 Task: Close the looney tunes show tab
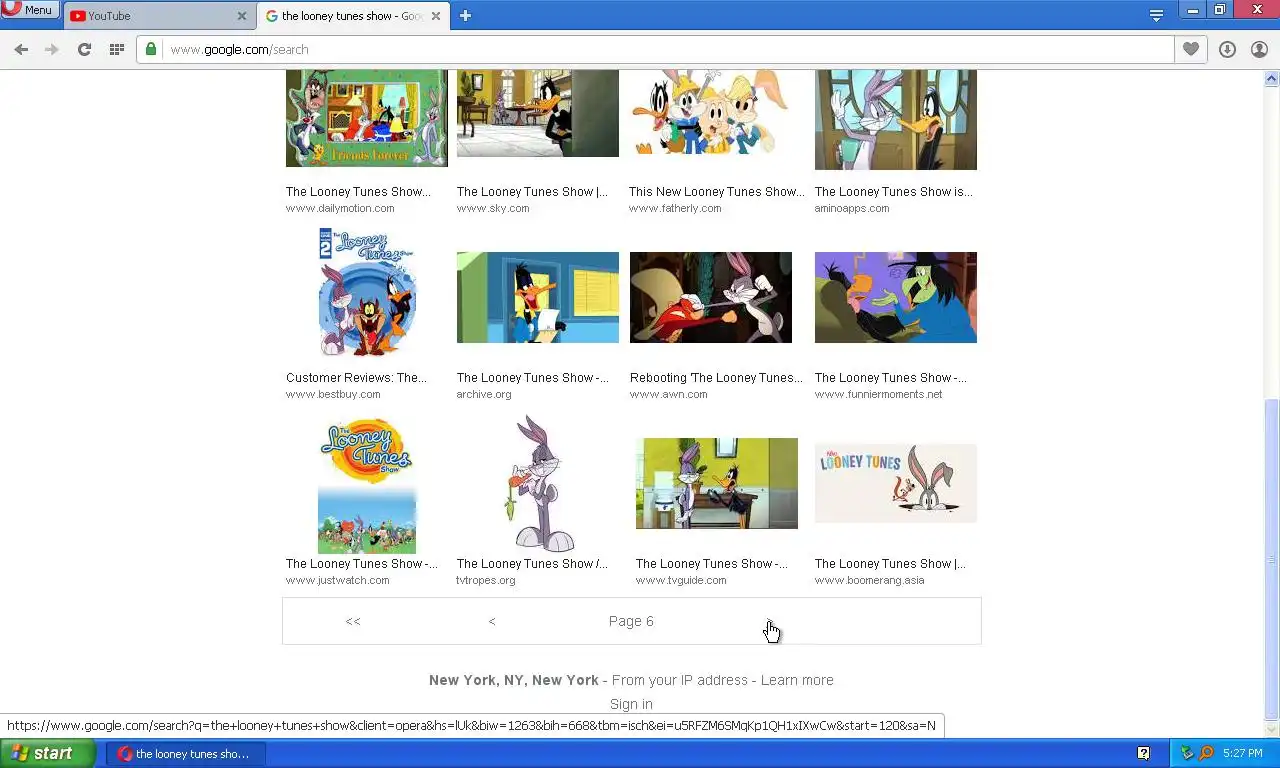pos(436,16)
